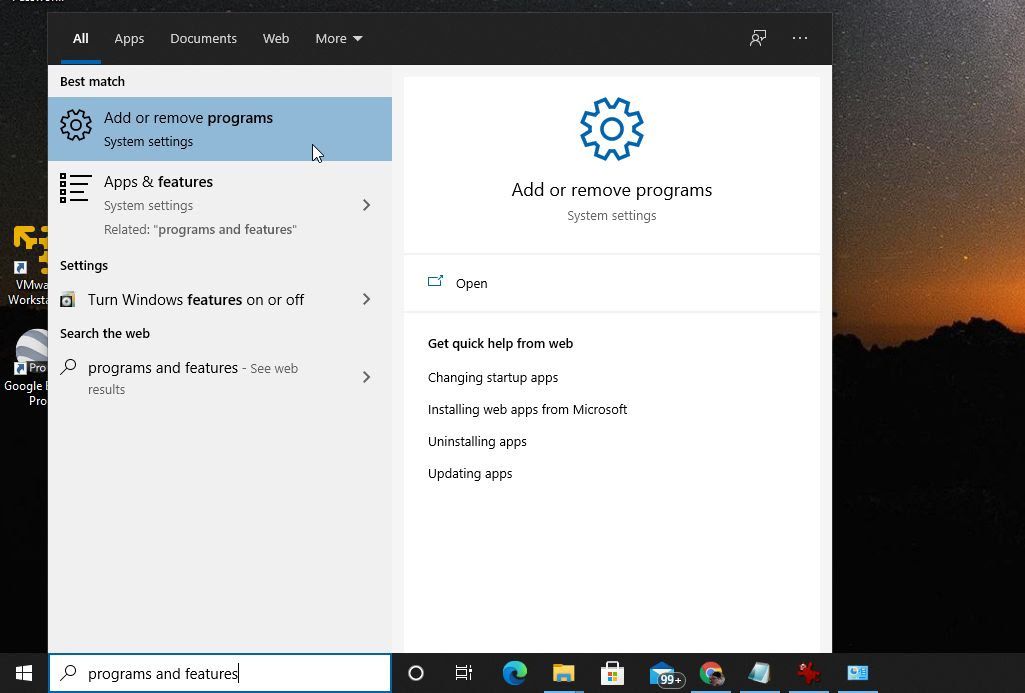Open the blue window app at taskbar end

click(x=858, y=673)
